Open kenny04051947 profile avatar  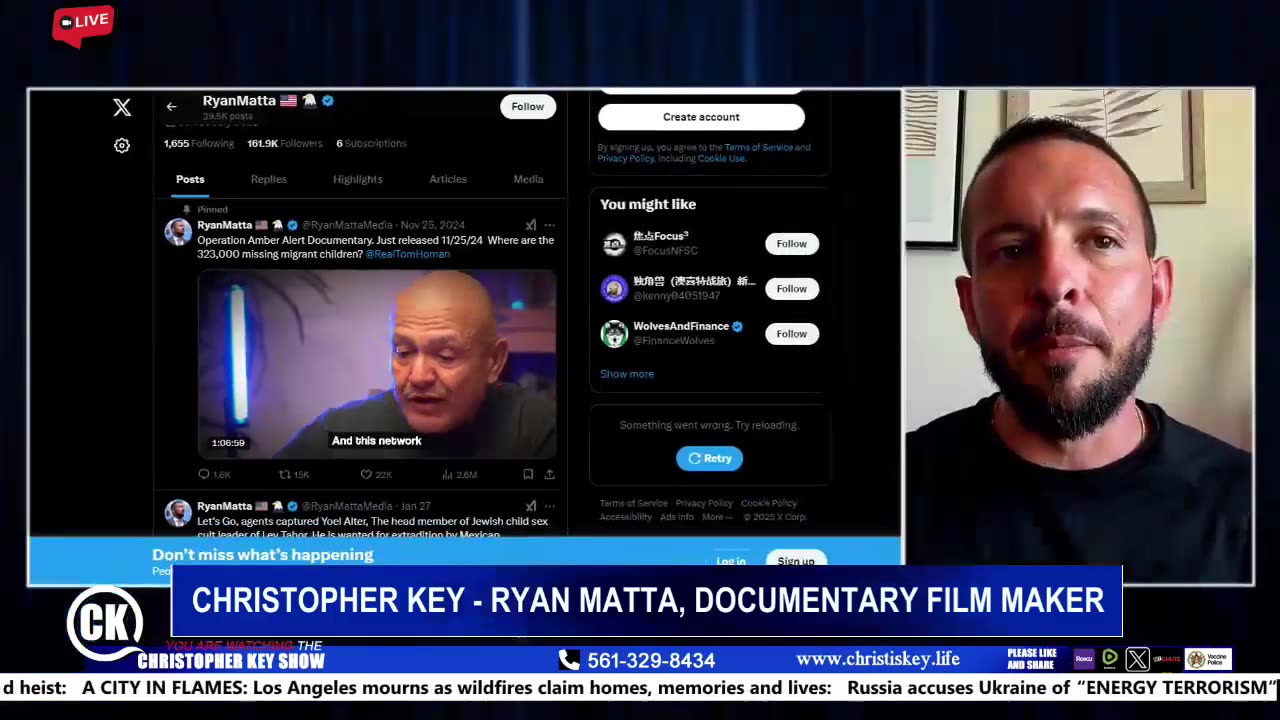click(x=614, y=288)
